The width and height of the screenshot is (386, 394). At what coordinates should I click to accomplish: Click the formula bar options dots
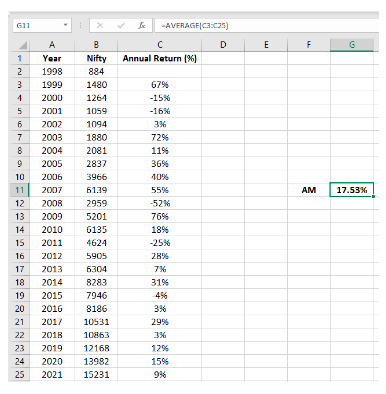click(x=80, y=25)
